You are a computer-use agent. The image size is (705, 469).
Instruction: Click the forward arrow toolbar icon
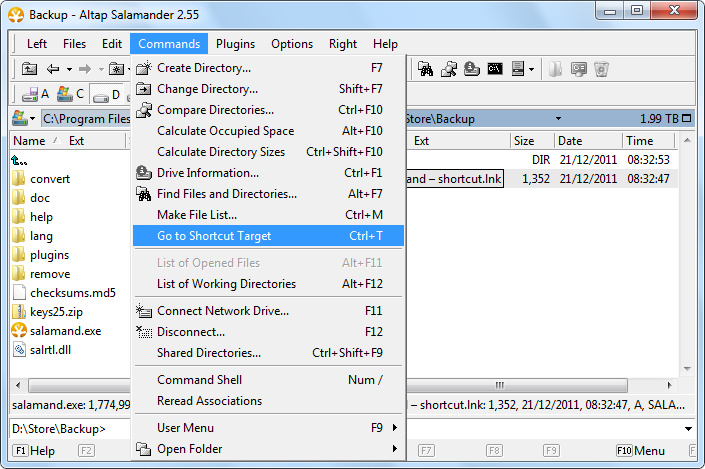[85, 69]
